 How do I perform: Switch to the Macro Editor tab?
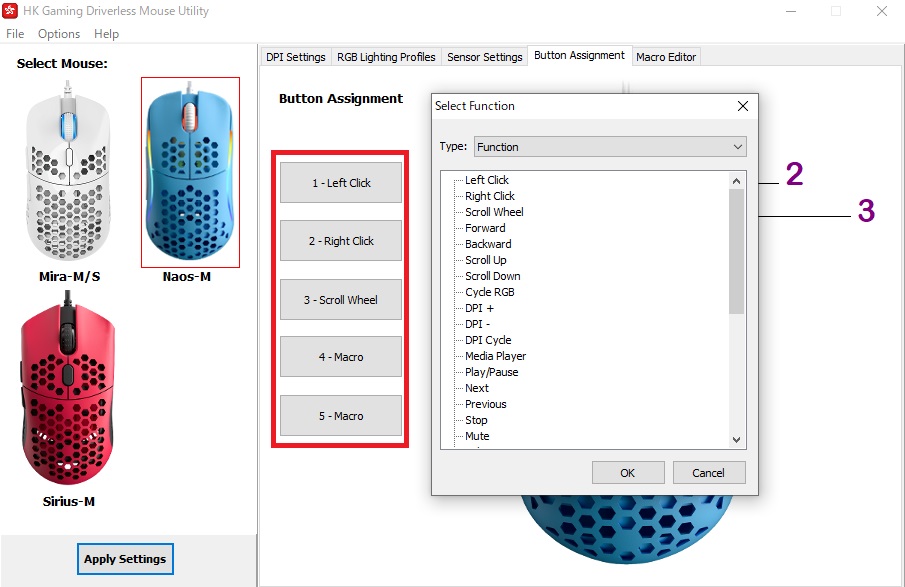point(666,57)
